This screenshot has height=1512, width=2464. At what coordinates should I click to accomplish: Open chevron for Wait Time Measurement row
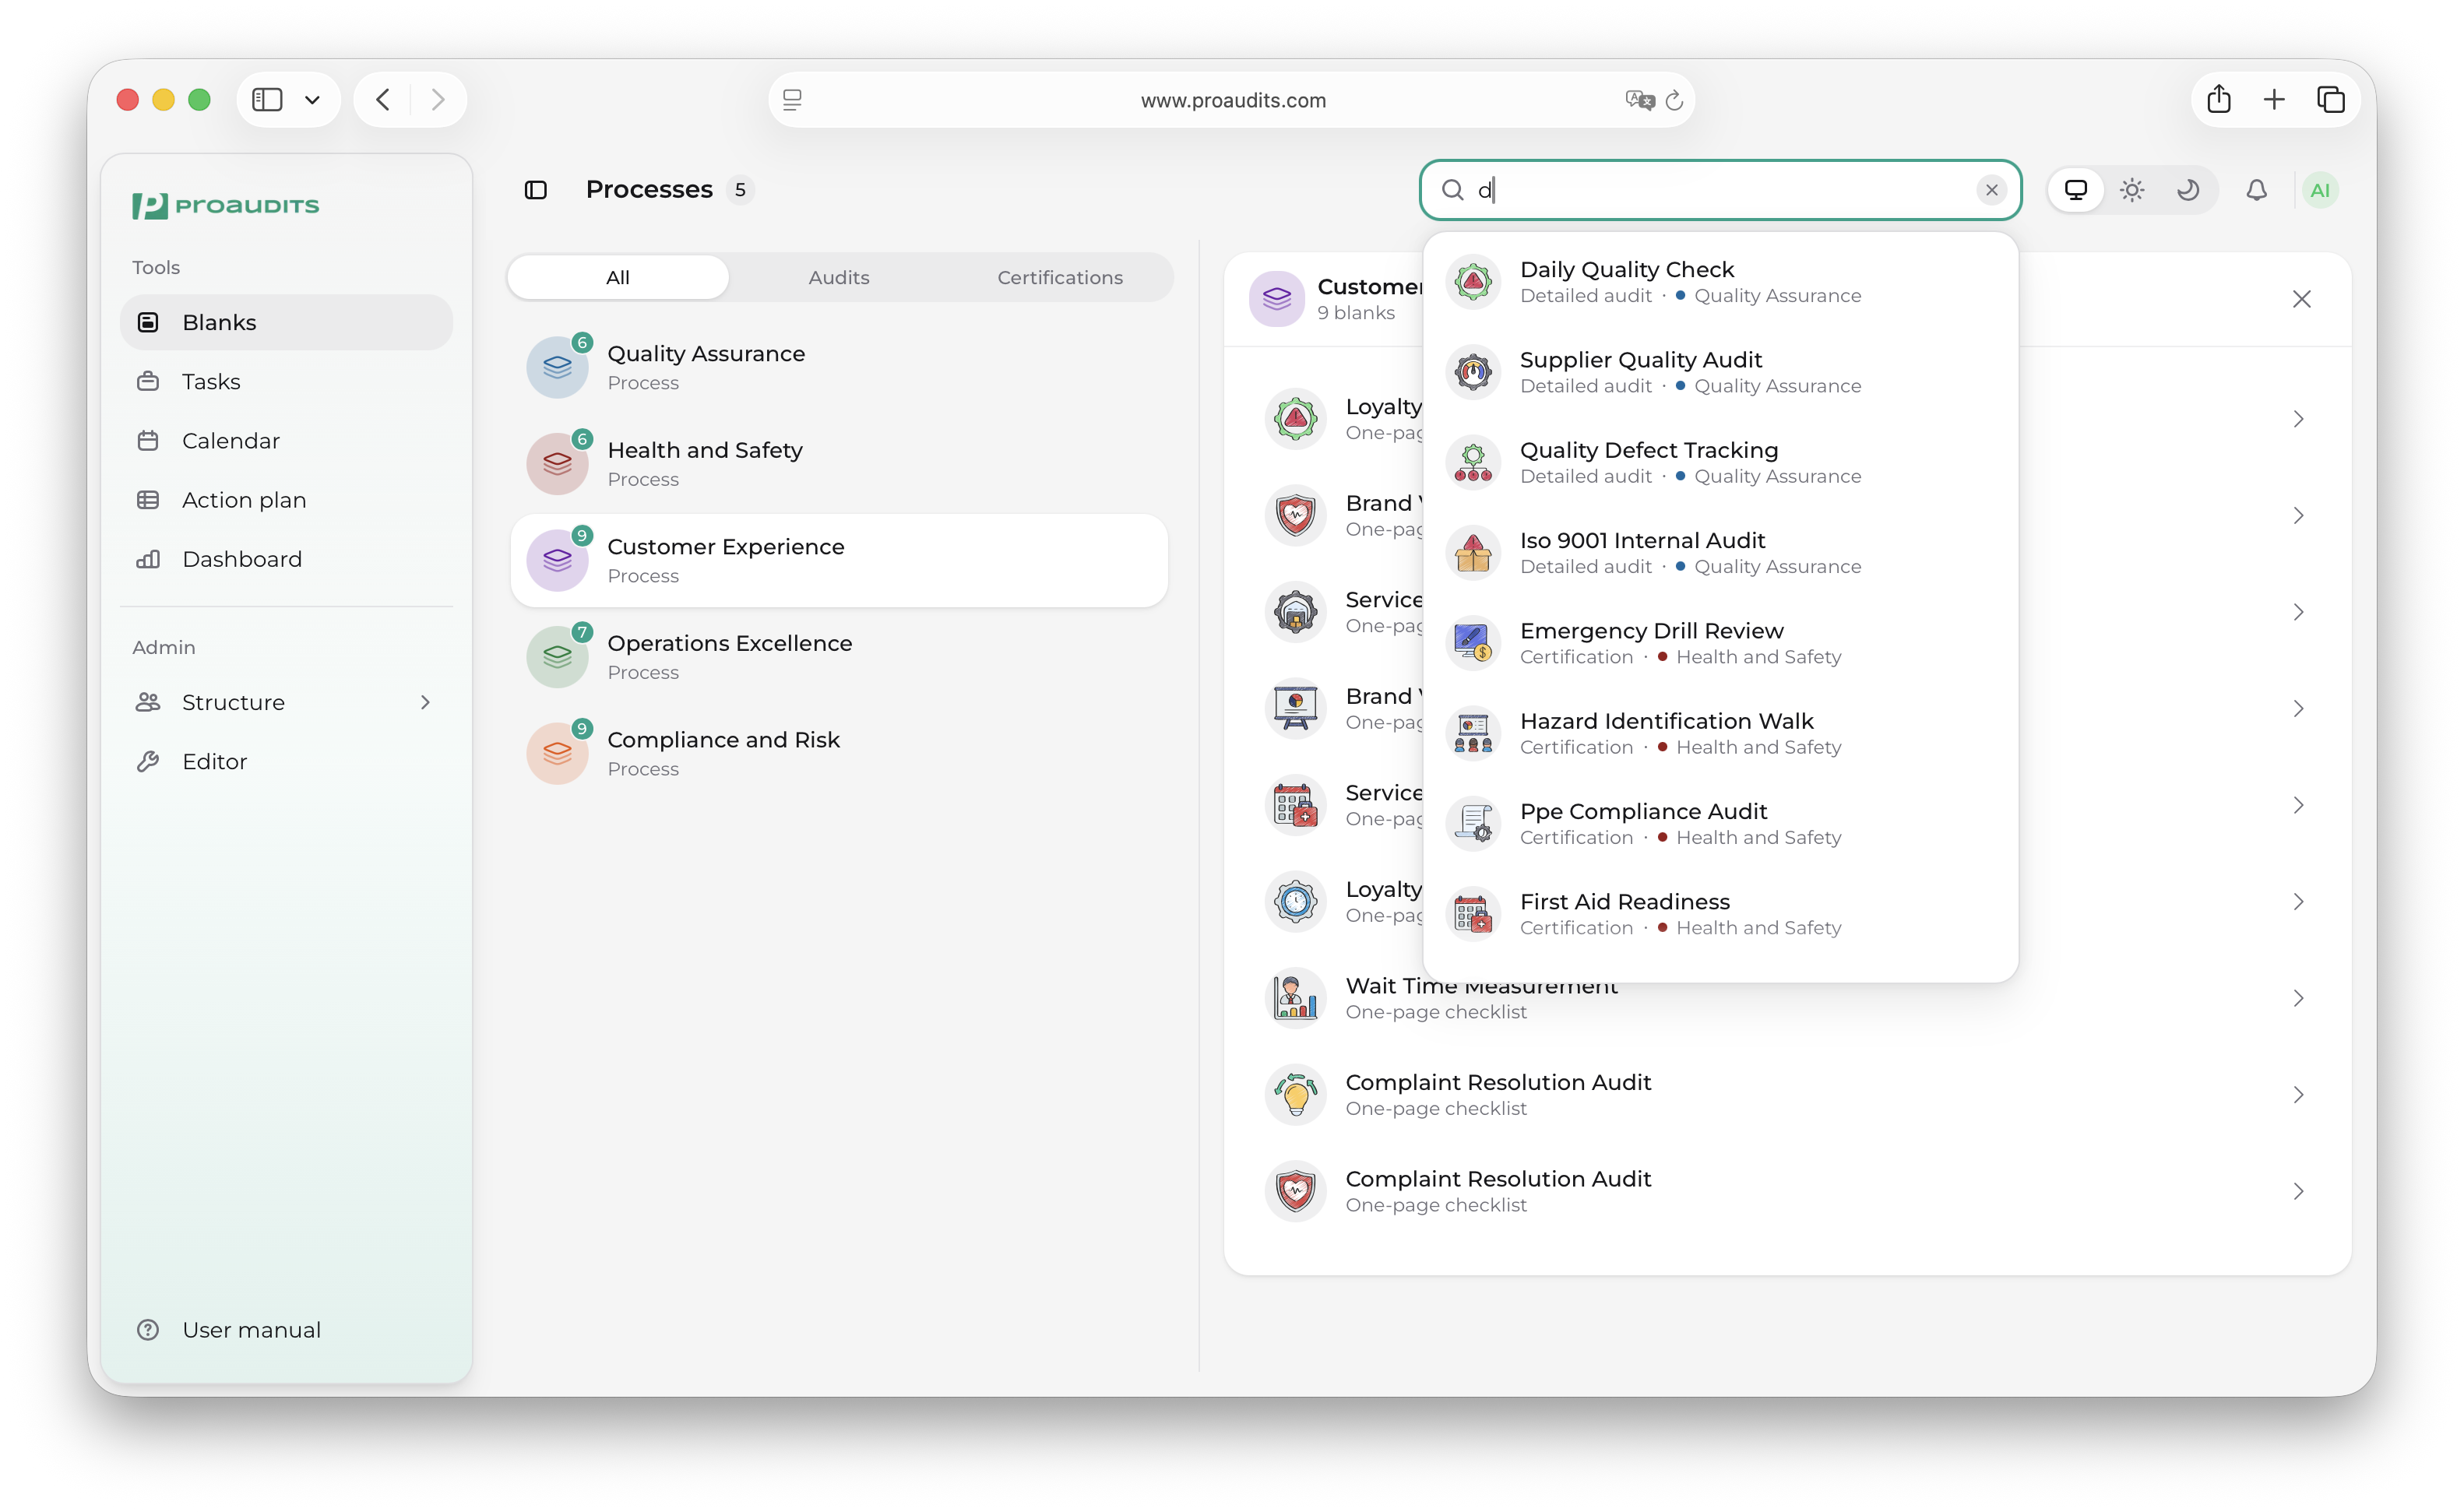click(x=2298, y=998)
